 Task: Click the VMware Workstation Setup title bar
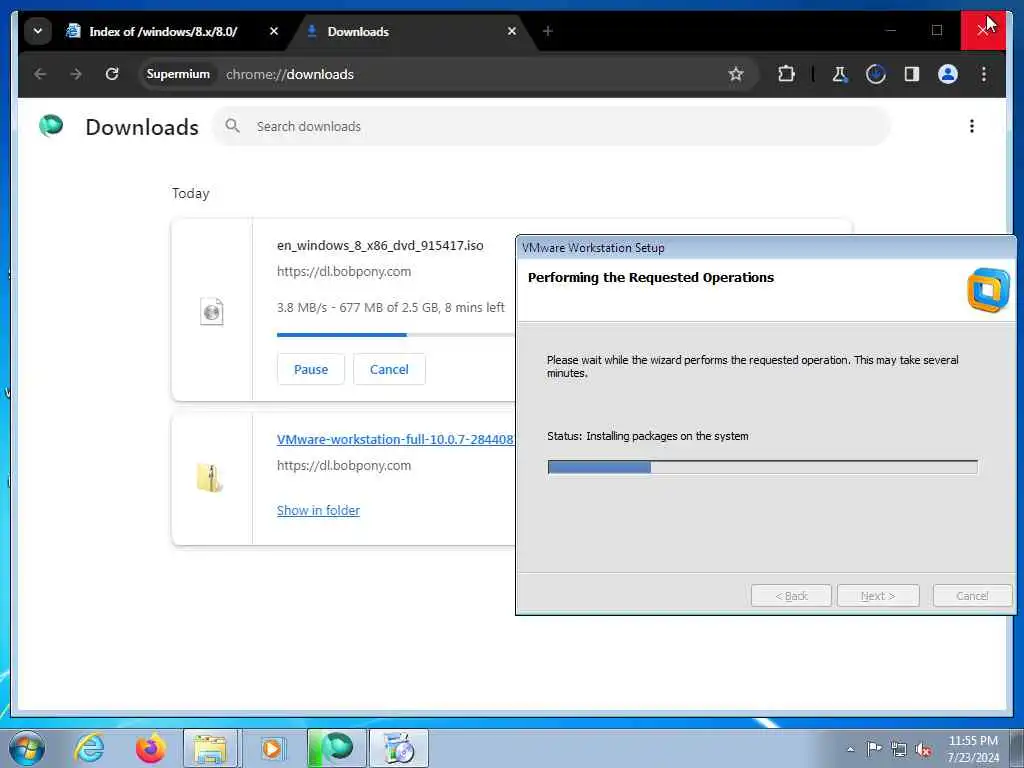tap(765, 248)
